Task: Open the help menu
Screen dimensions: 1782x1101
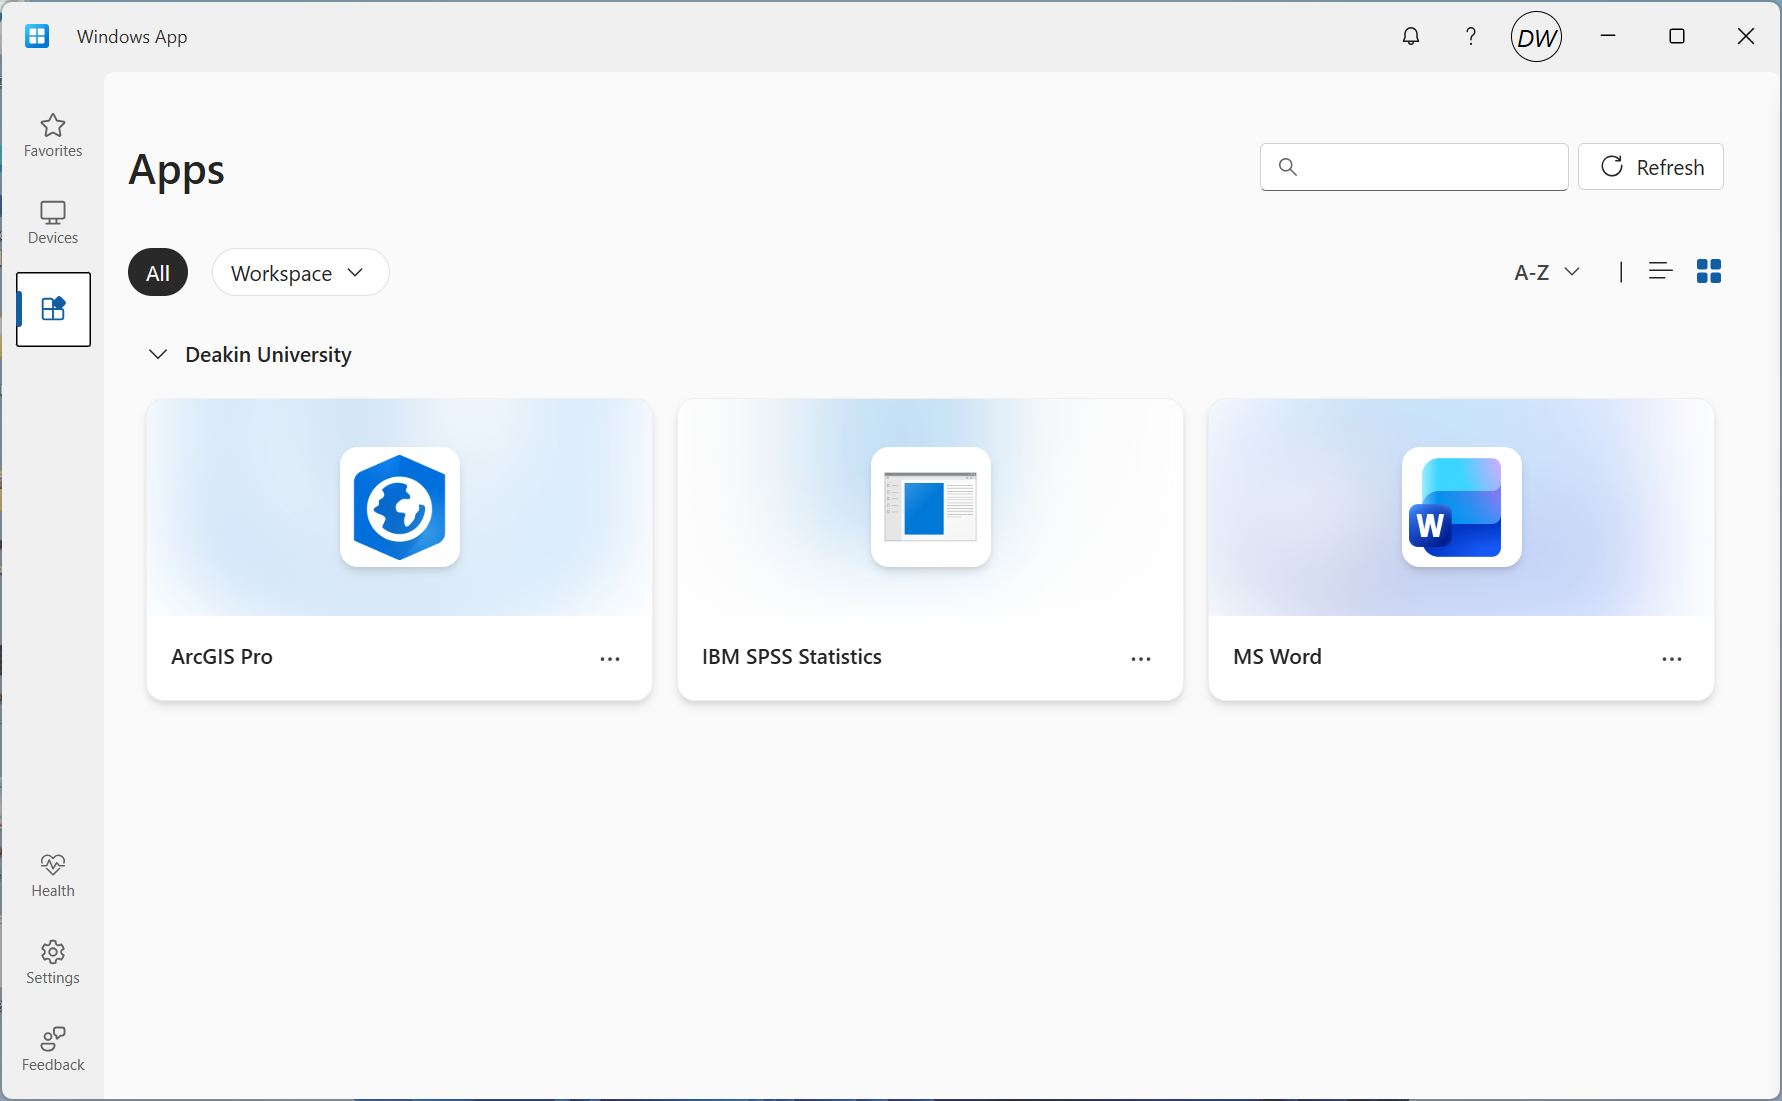Action: [1470, 36]
